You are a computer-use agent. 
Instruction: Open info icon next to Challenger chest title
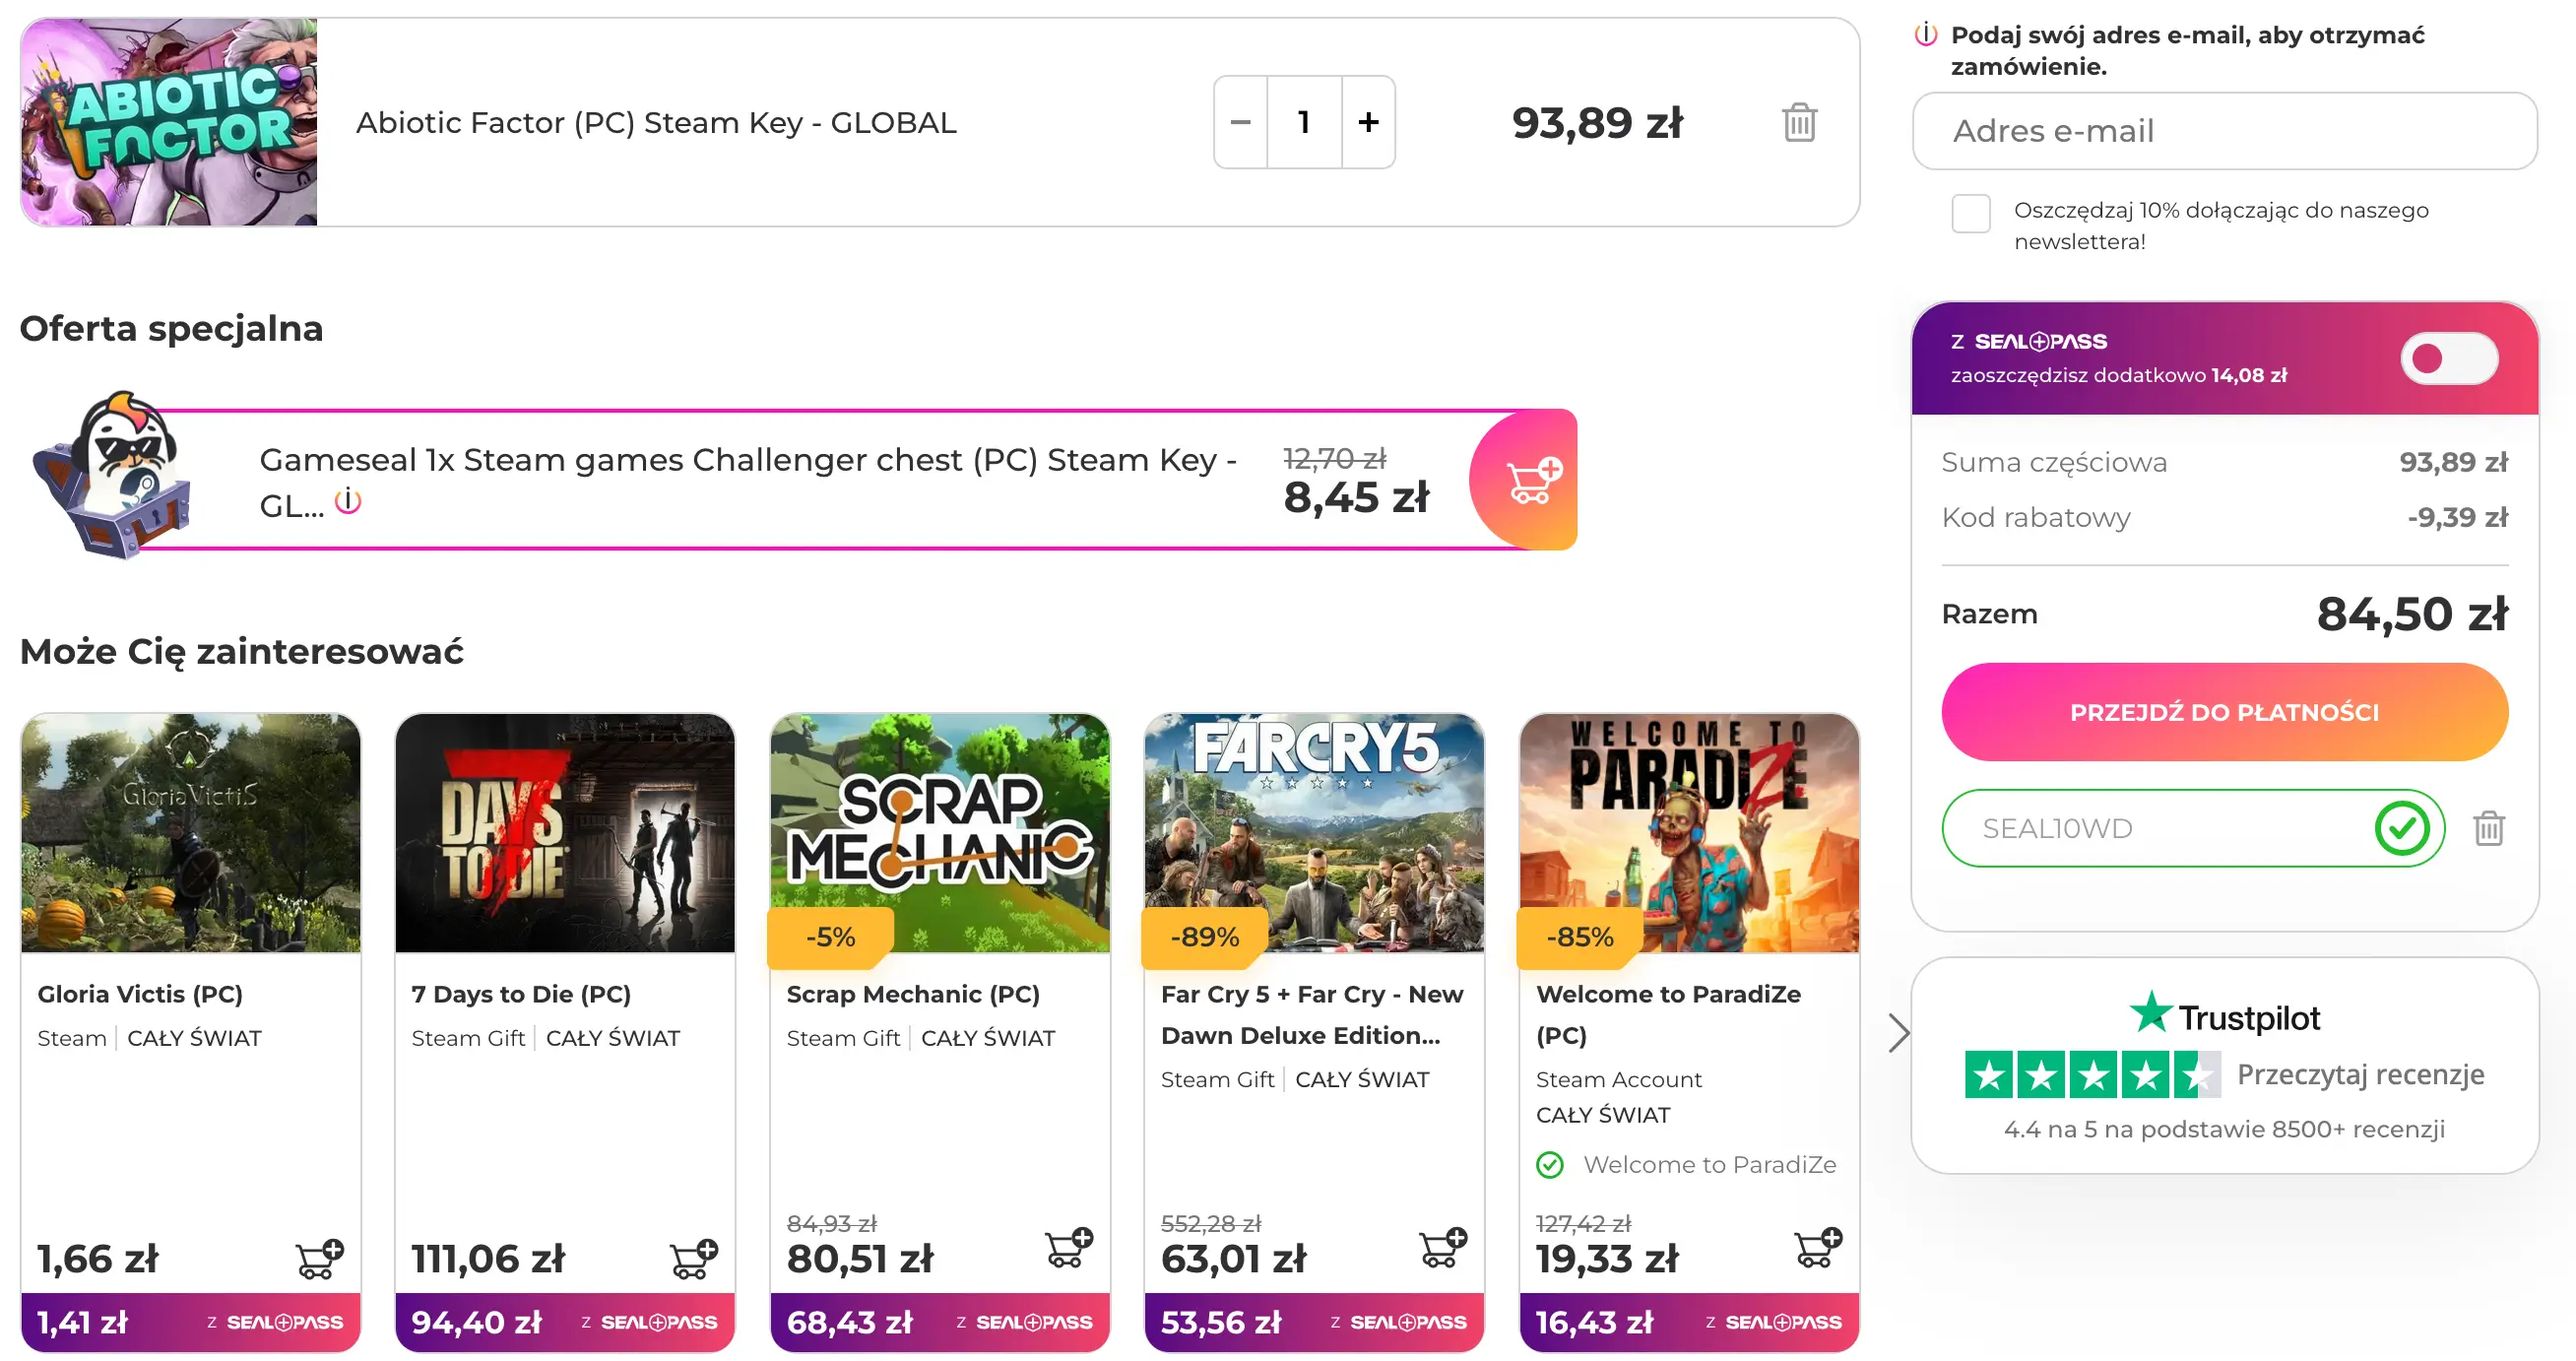click(x=347, y=501)
